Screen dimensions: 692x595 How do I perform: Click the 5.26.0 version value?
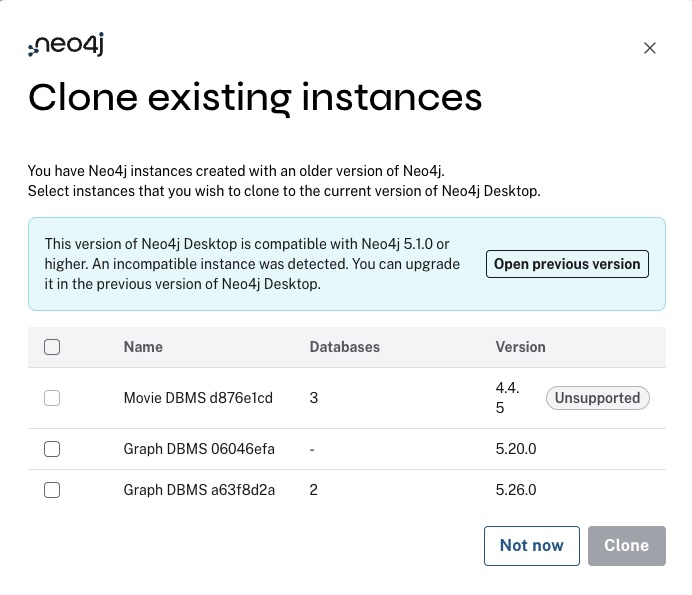[x=516, y=490]
